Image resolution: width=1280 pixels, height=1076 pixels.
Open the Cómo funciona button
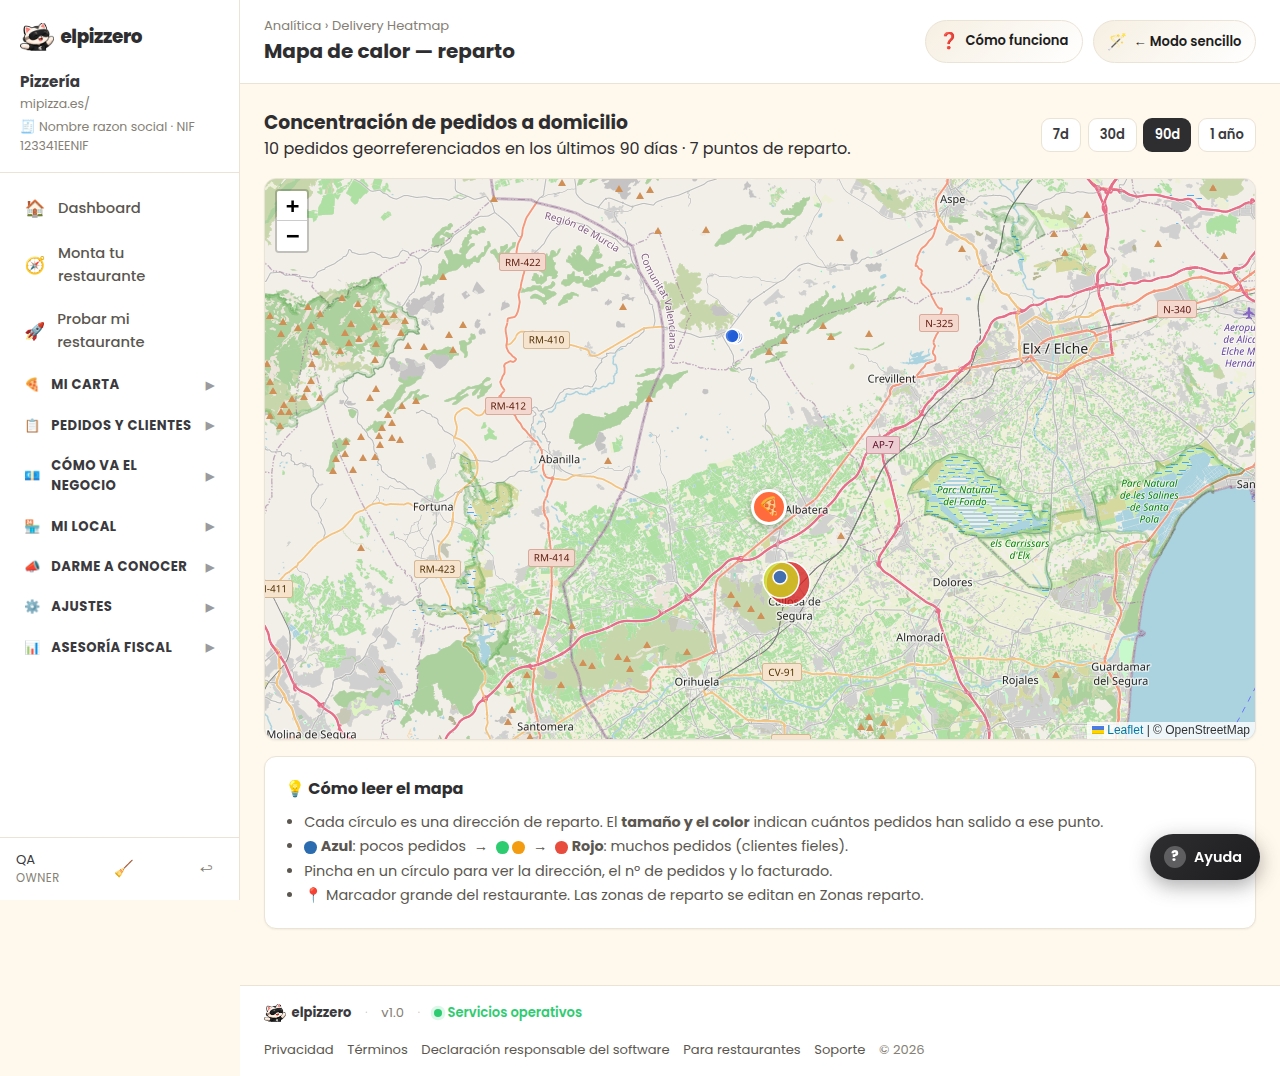(1004, 41)
